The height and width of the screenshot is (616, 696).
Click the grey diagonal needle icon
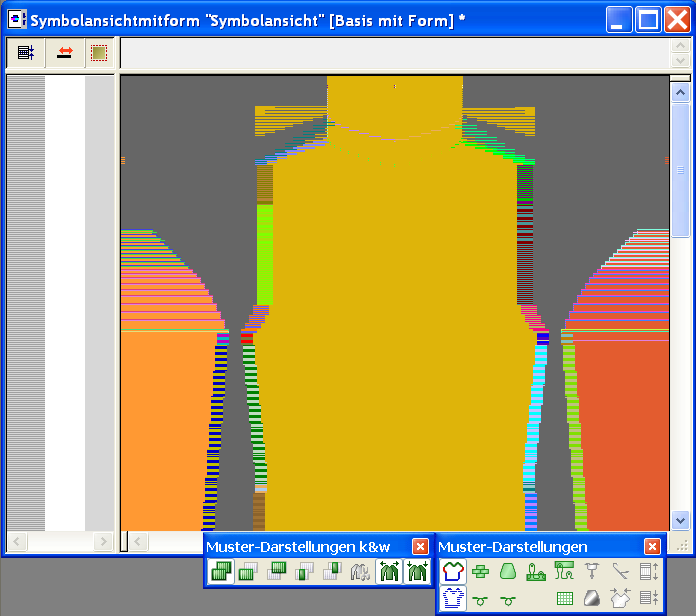pos(620,571)
